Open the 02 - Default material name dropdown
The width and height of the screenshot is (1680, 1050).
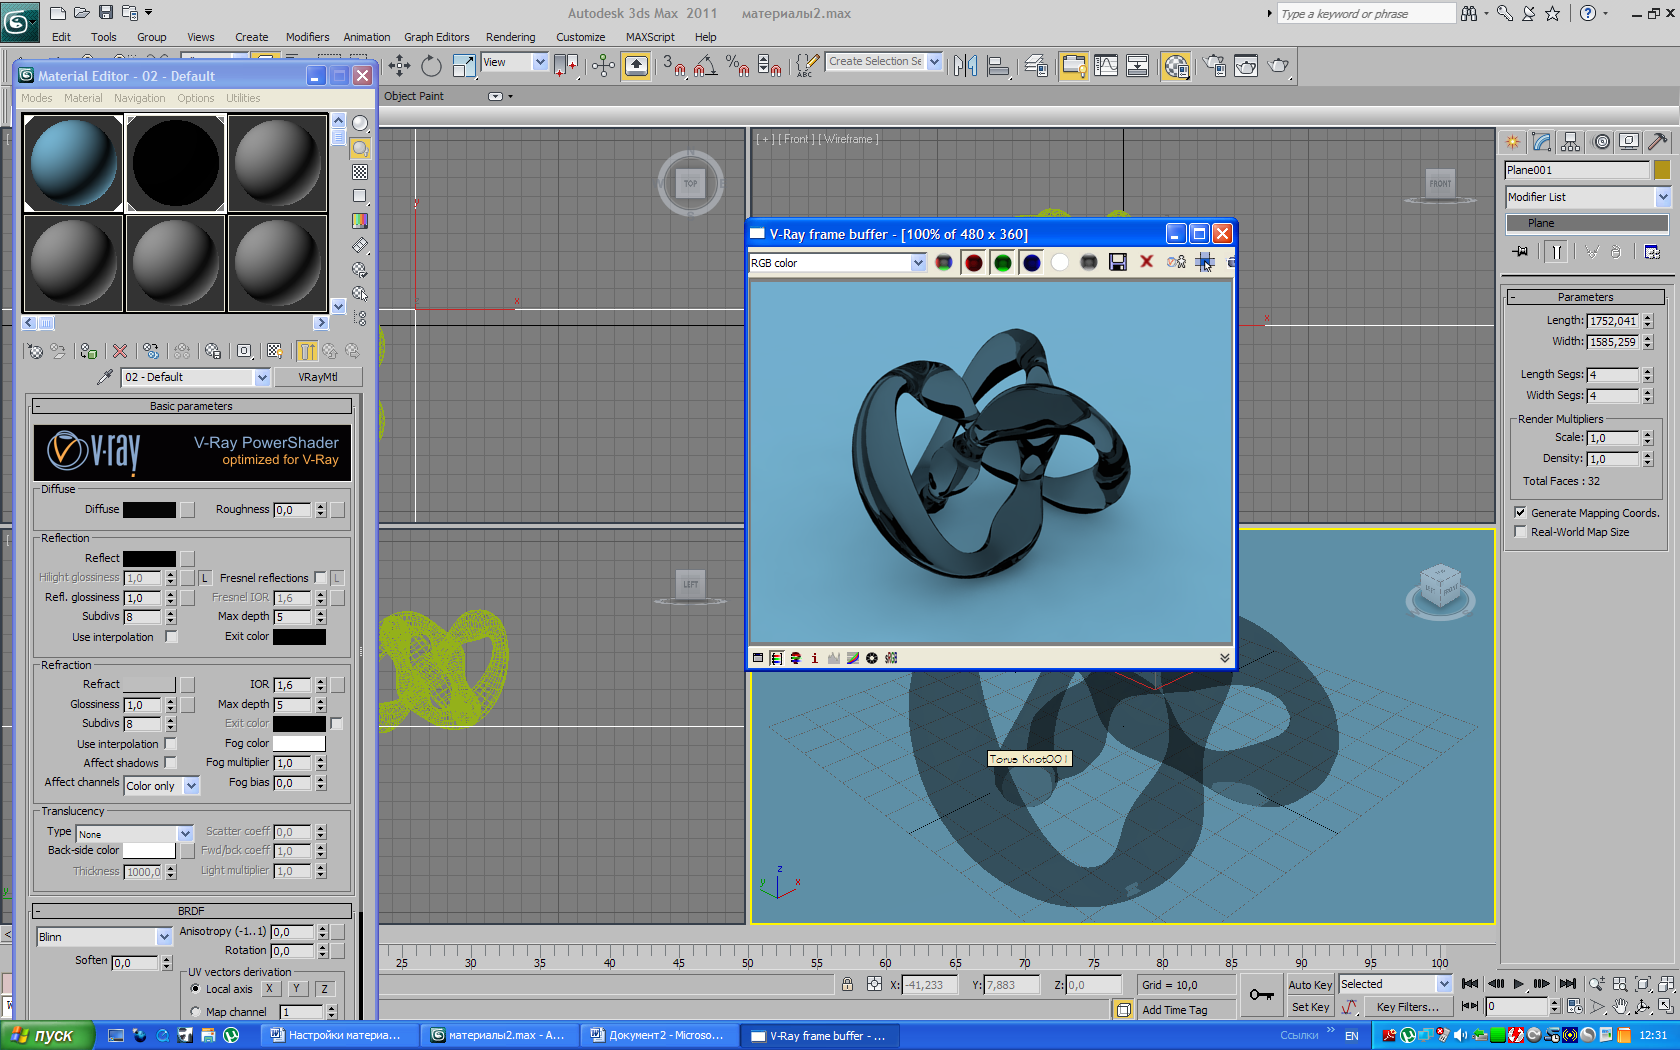pos(196,377)
